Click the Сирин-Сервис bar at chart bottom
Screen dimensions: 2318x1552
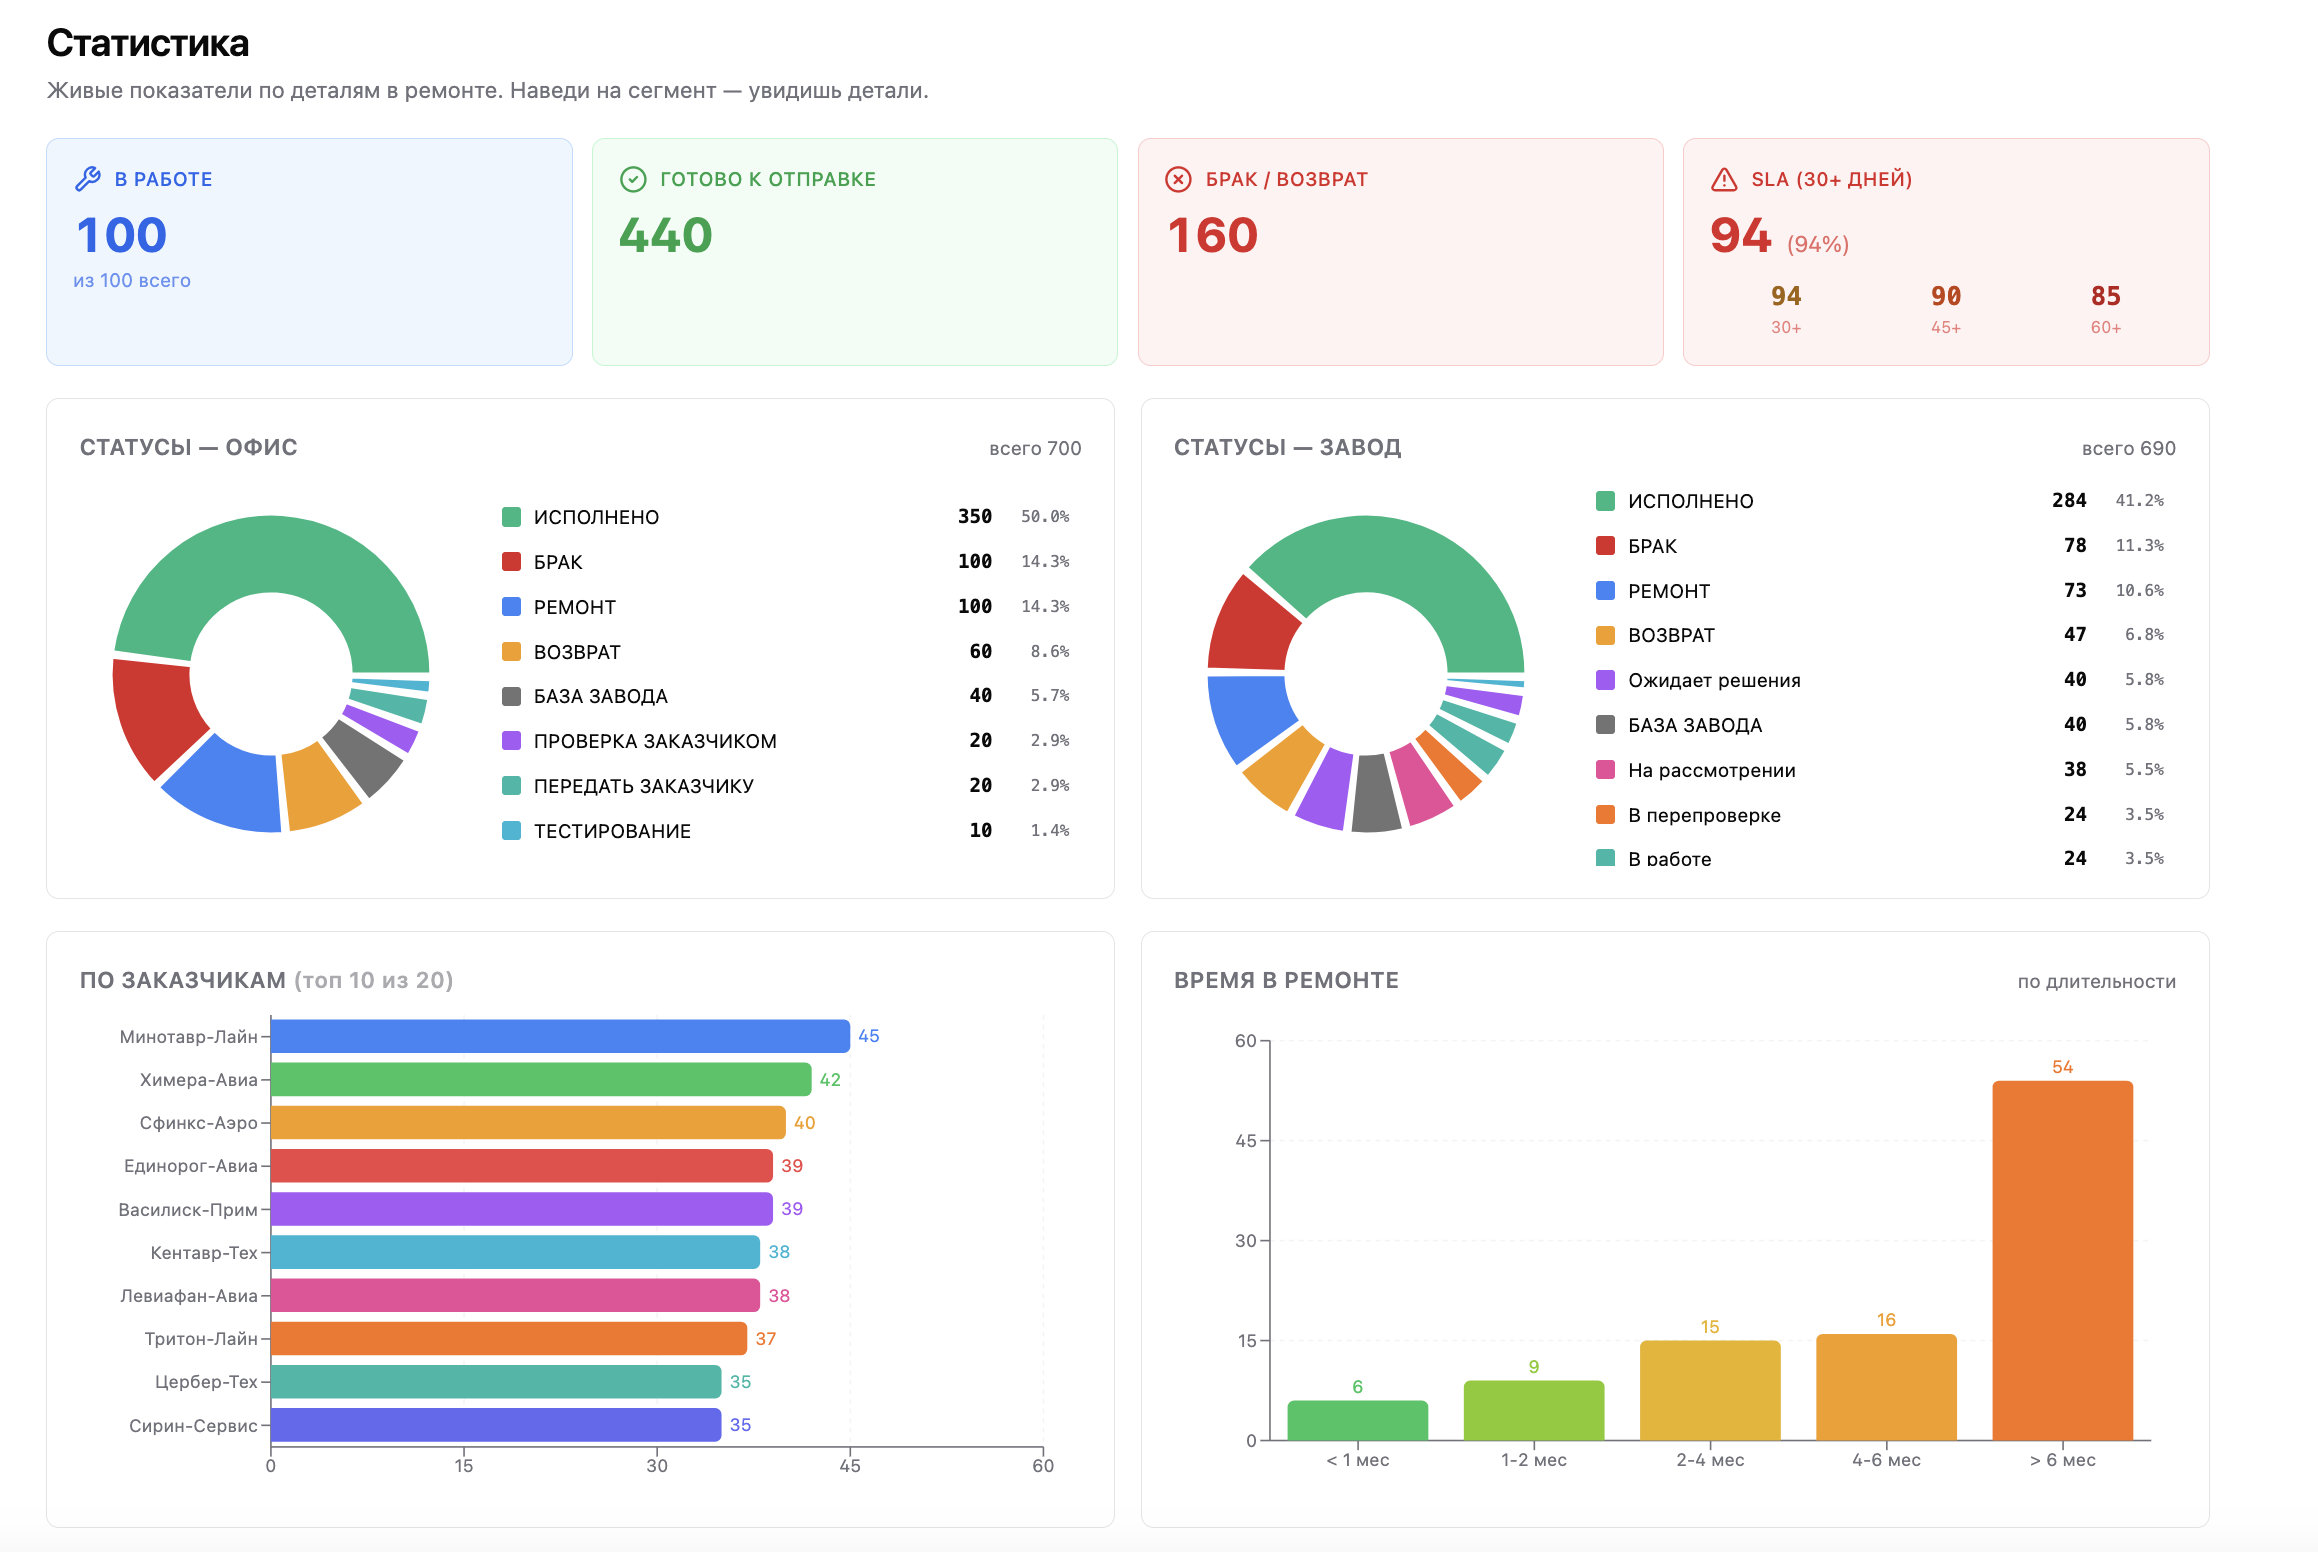[496, 1425]
